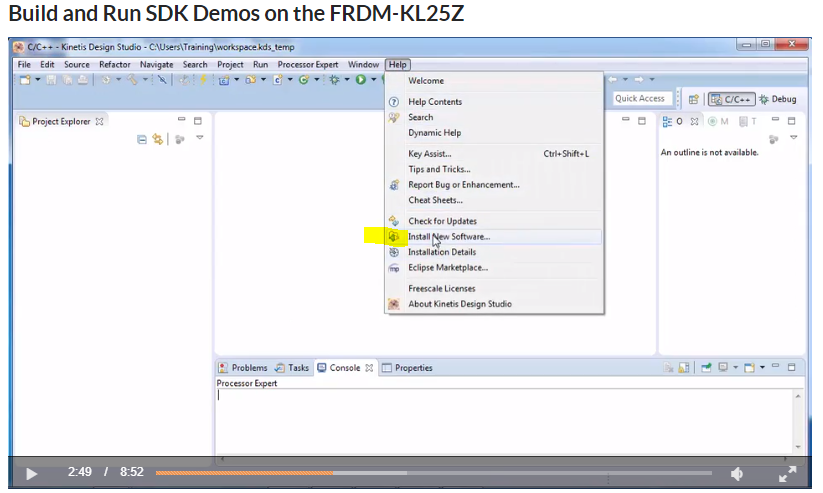The image size is (823, 493).
Task: Open Outline panel View Menu triangle
Action: pyautogui.click(x=794, y=138)
